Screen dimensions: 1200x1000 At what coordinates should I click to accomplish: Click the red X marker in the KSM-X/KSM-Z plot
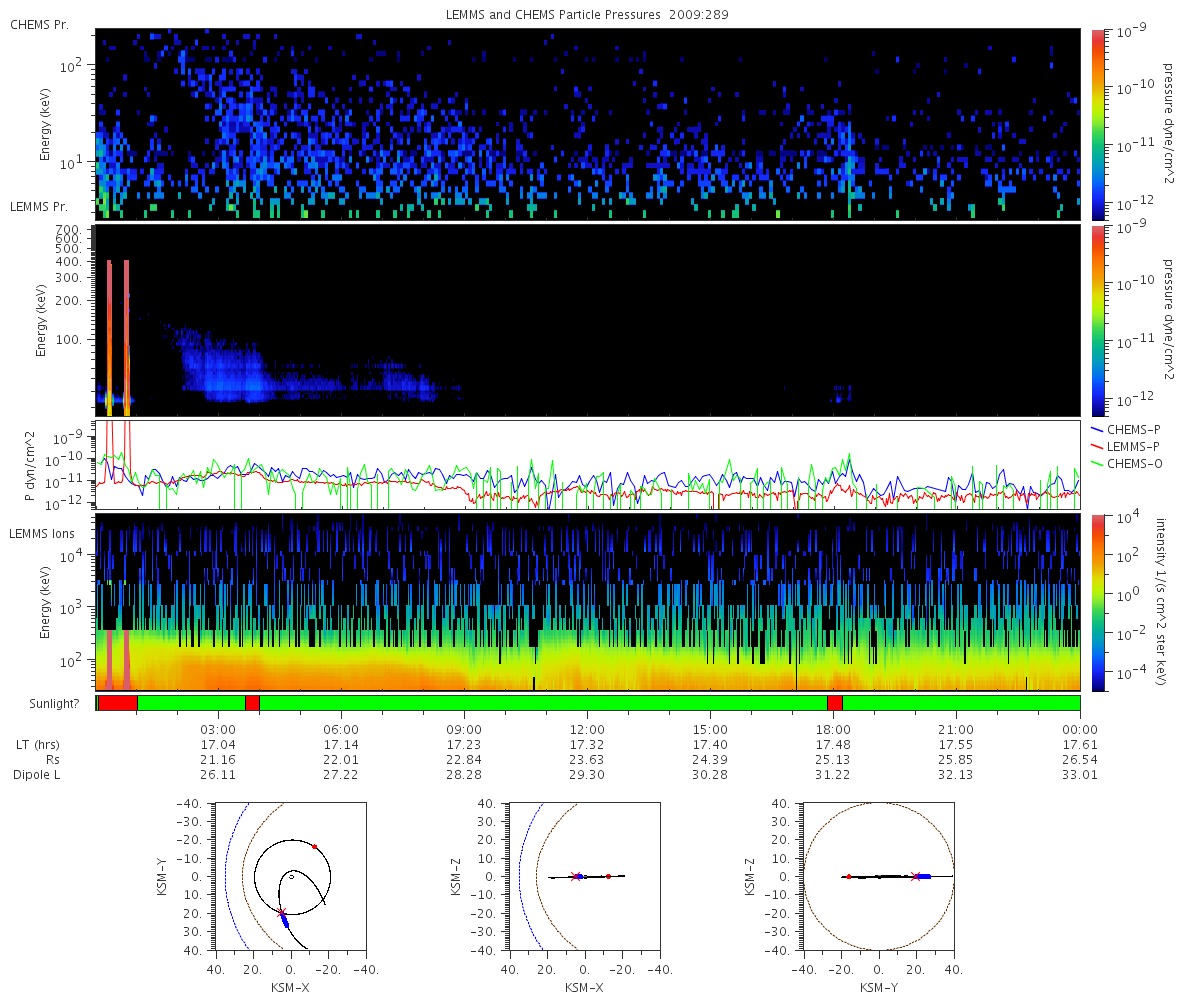[574, 876]
